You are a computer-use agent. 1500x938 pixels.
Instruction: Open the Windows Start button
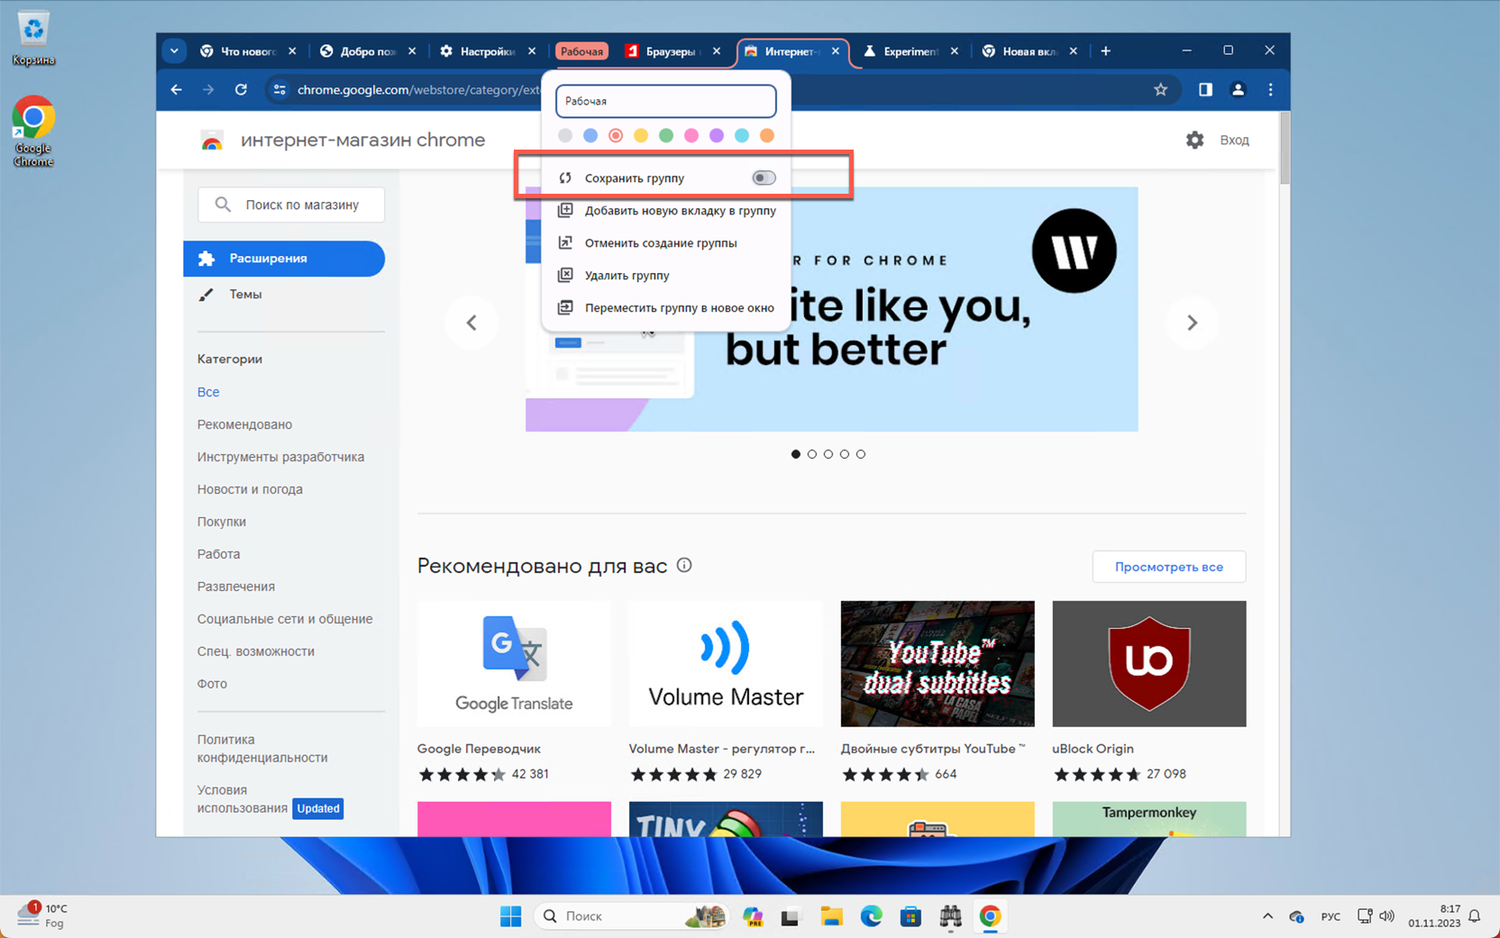[510, 916]
